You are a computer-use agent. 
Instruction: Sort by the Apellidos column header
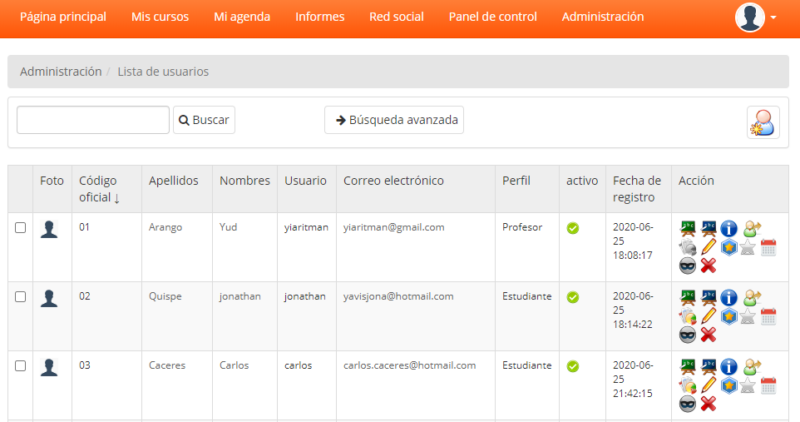click(x=173, y=181)
